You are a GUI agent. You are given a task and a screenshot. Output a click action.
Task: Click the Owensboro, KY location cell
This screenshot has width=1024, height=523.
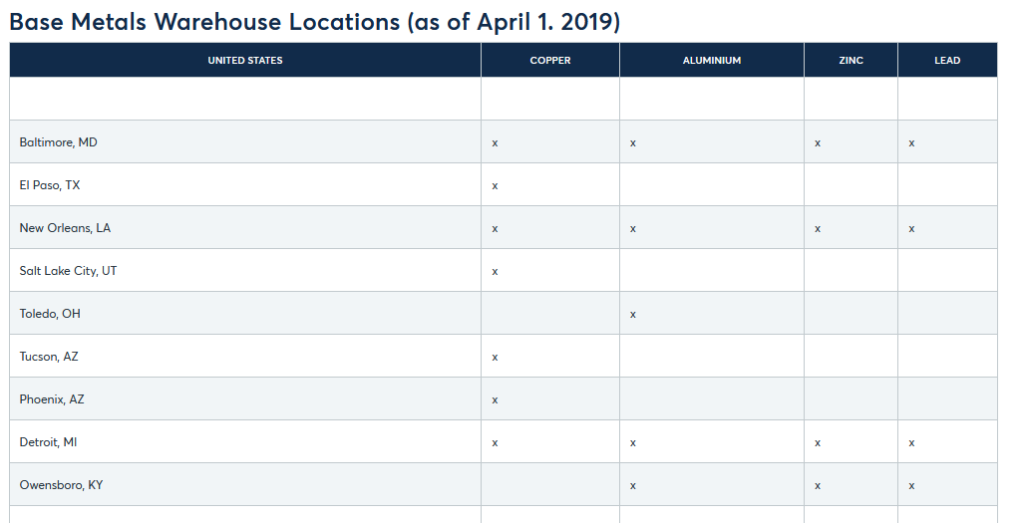[x=61, y=485]
